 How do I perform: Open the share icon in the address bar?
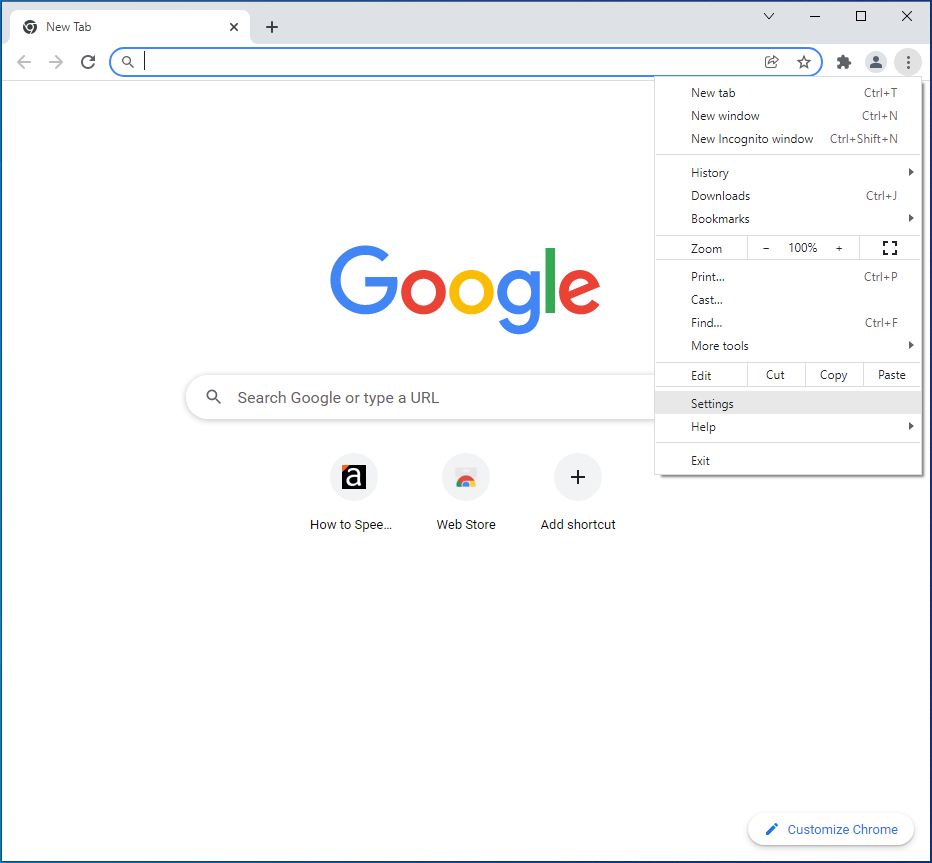pyautogui.click(x=771, y=61)
